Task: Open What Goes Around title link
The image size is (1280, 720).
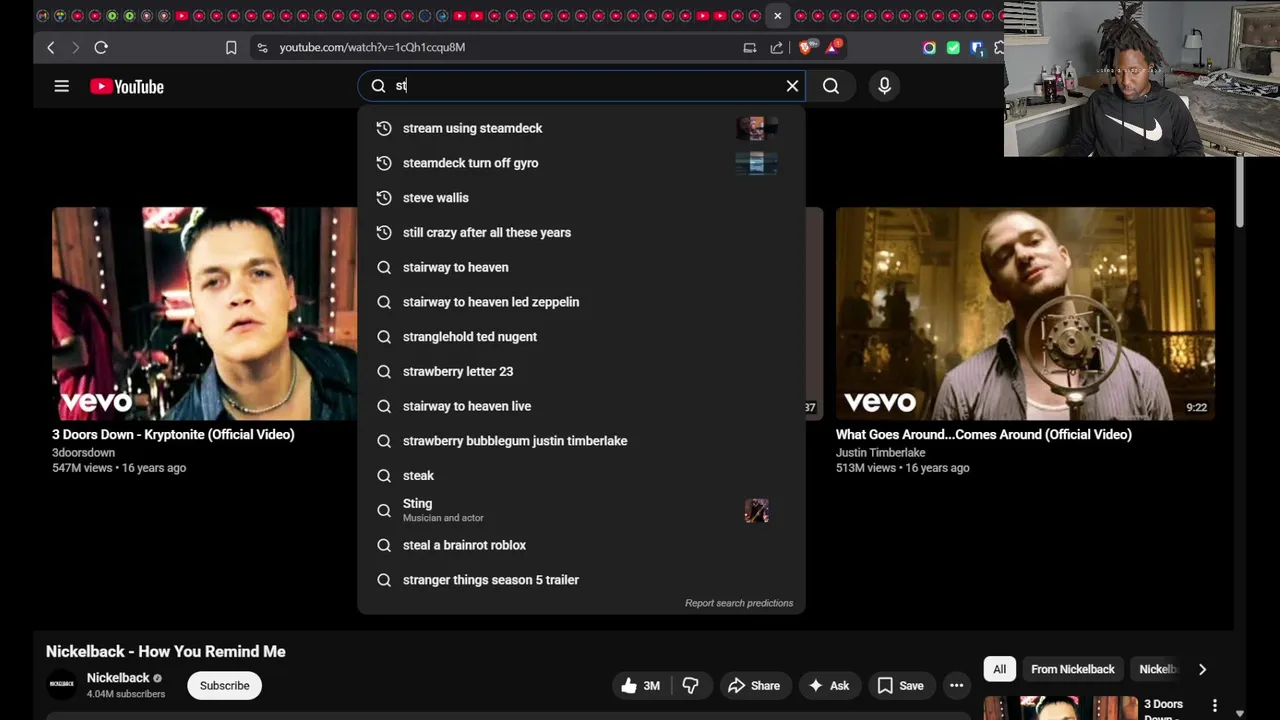Action: 984,435
